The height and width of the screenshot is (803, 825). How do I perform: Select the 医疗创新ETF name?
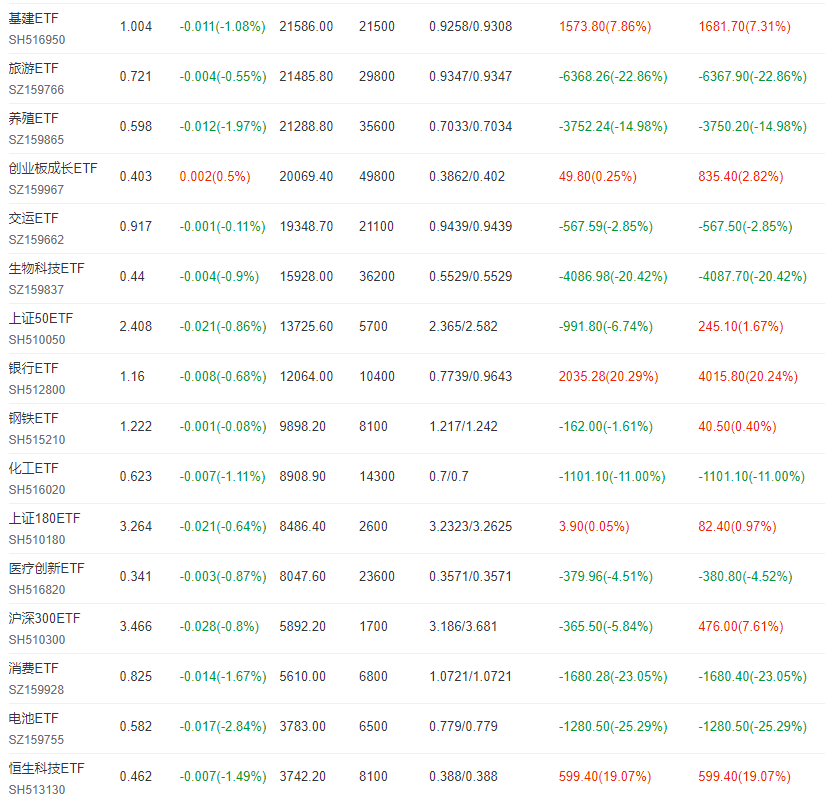46,568
